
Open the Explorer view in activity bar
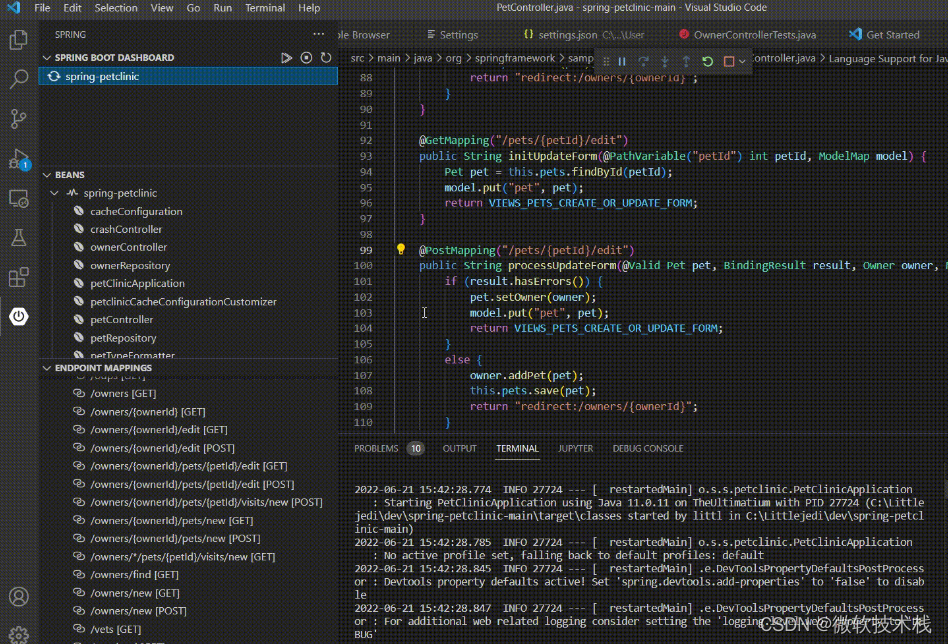[x=18, y=40]
